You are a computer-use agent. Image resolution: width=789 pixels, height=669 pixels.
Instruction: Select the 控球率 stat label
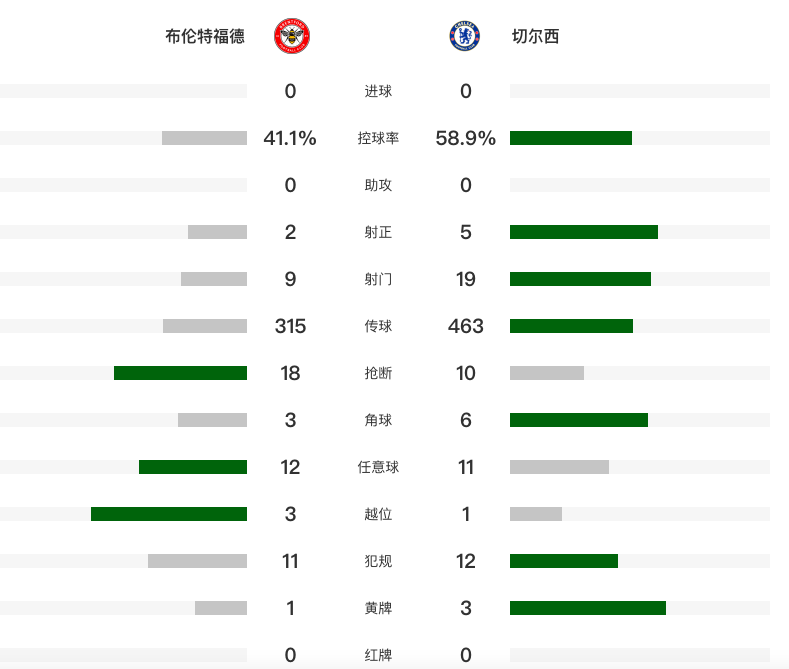point(378,138)
